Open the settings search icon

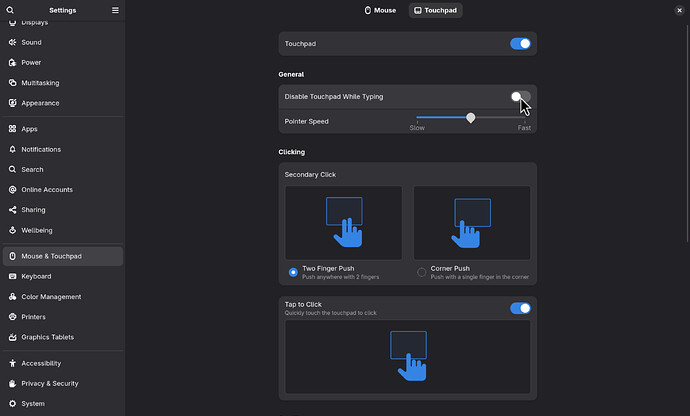[10, 10]
